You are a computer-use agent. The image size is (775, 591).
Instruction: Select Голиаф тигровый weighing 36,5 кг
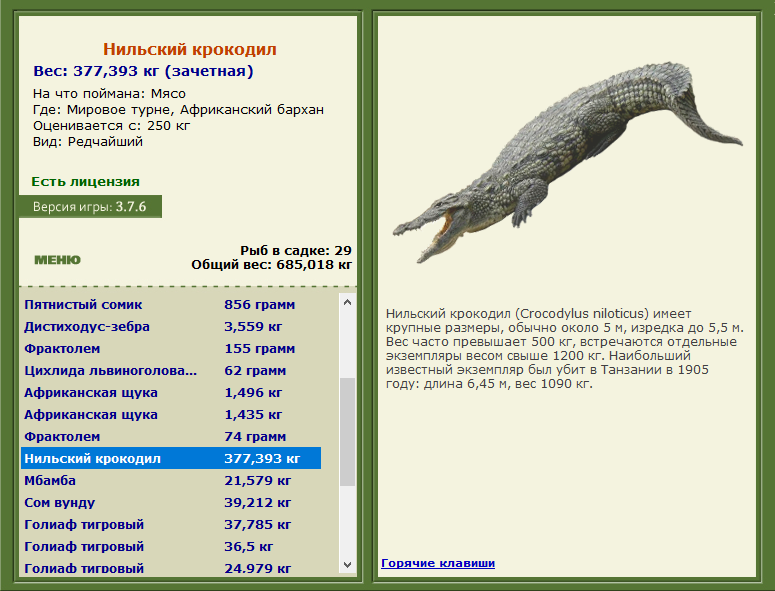point(171,547)
